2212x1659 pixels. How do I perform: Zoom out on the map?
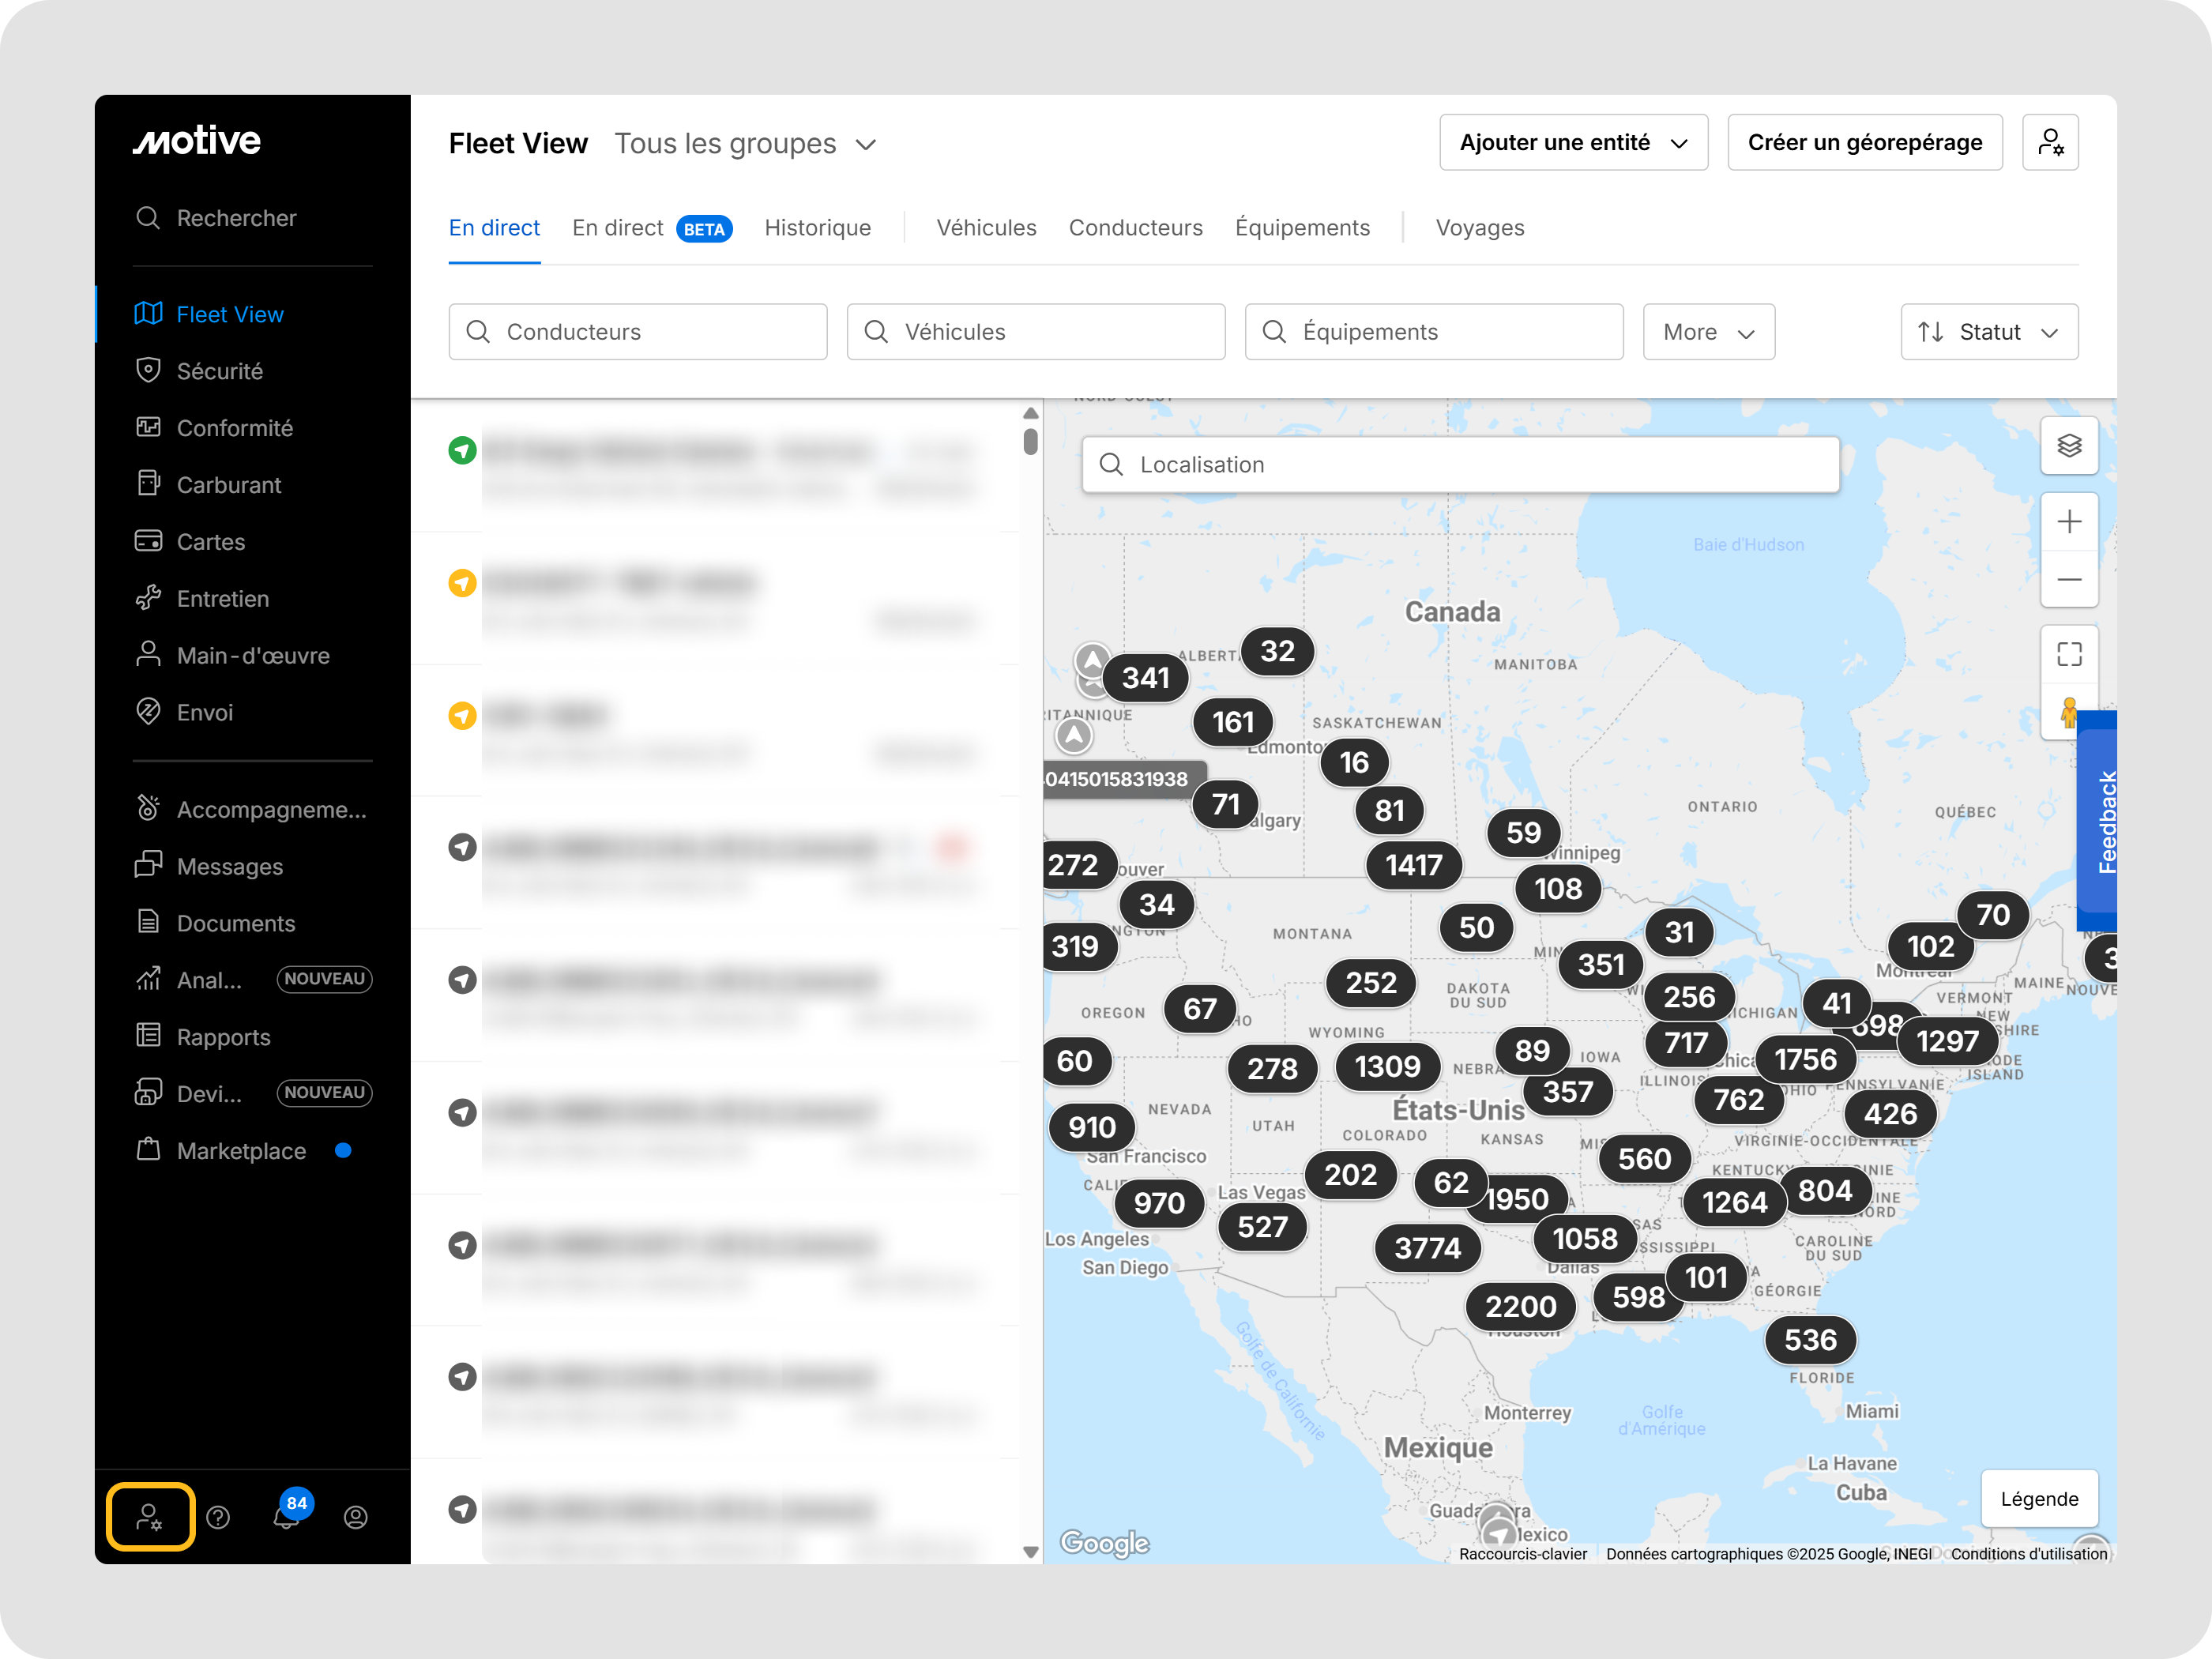(x=2068, y=580)
